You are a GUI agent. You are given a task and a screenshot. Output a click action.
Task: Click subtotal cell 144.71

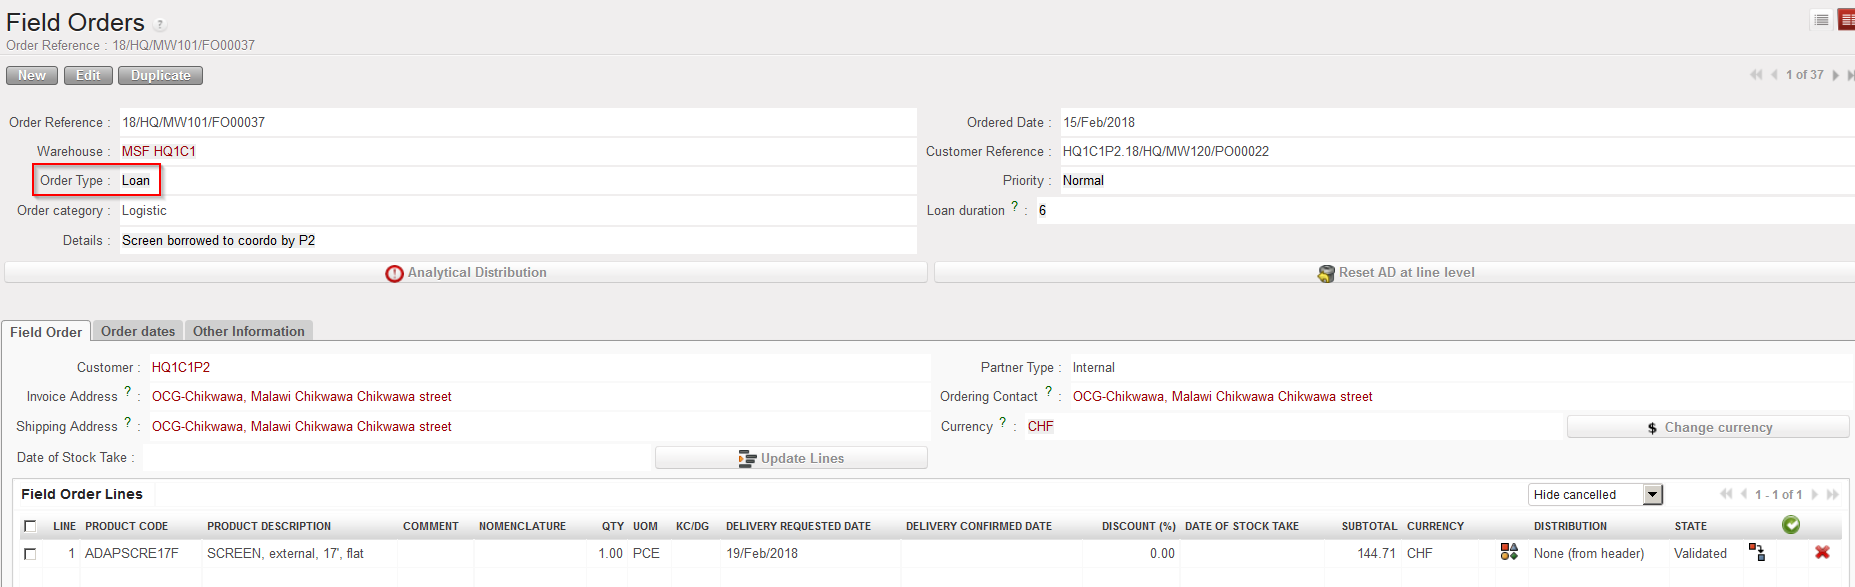(x=1376, y=553)
